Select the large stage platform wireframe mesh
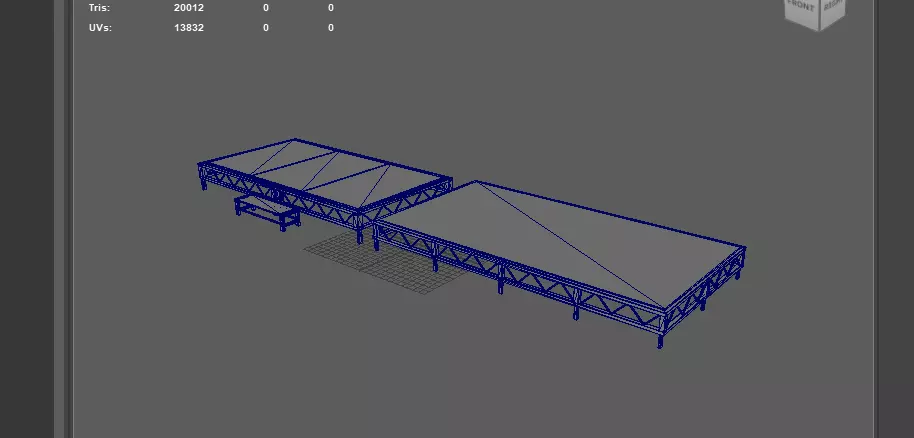Viewport: 914px width, 438px height. 560,264
